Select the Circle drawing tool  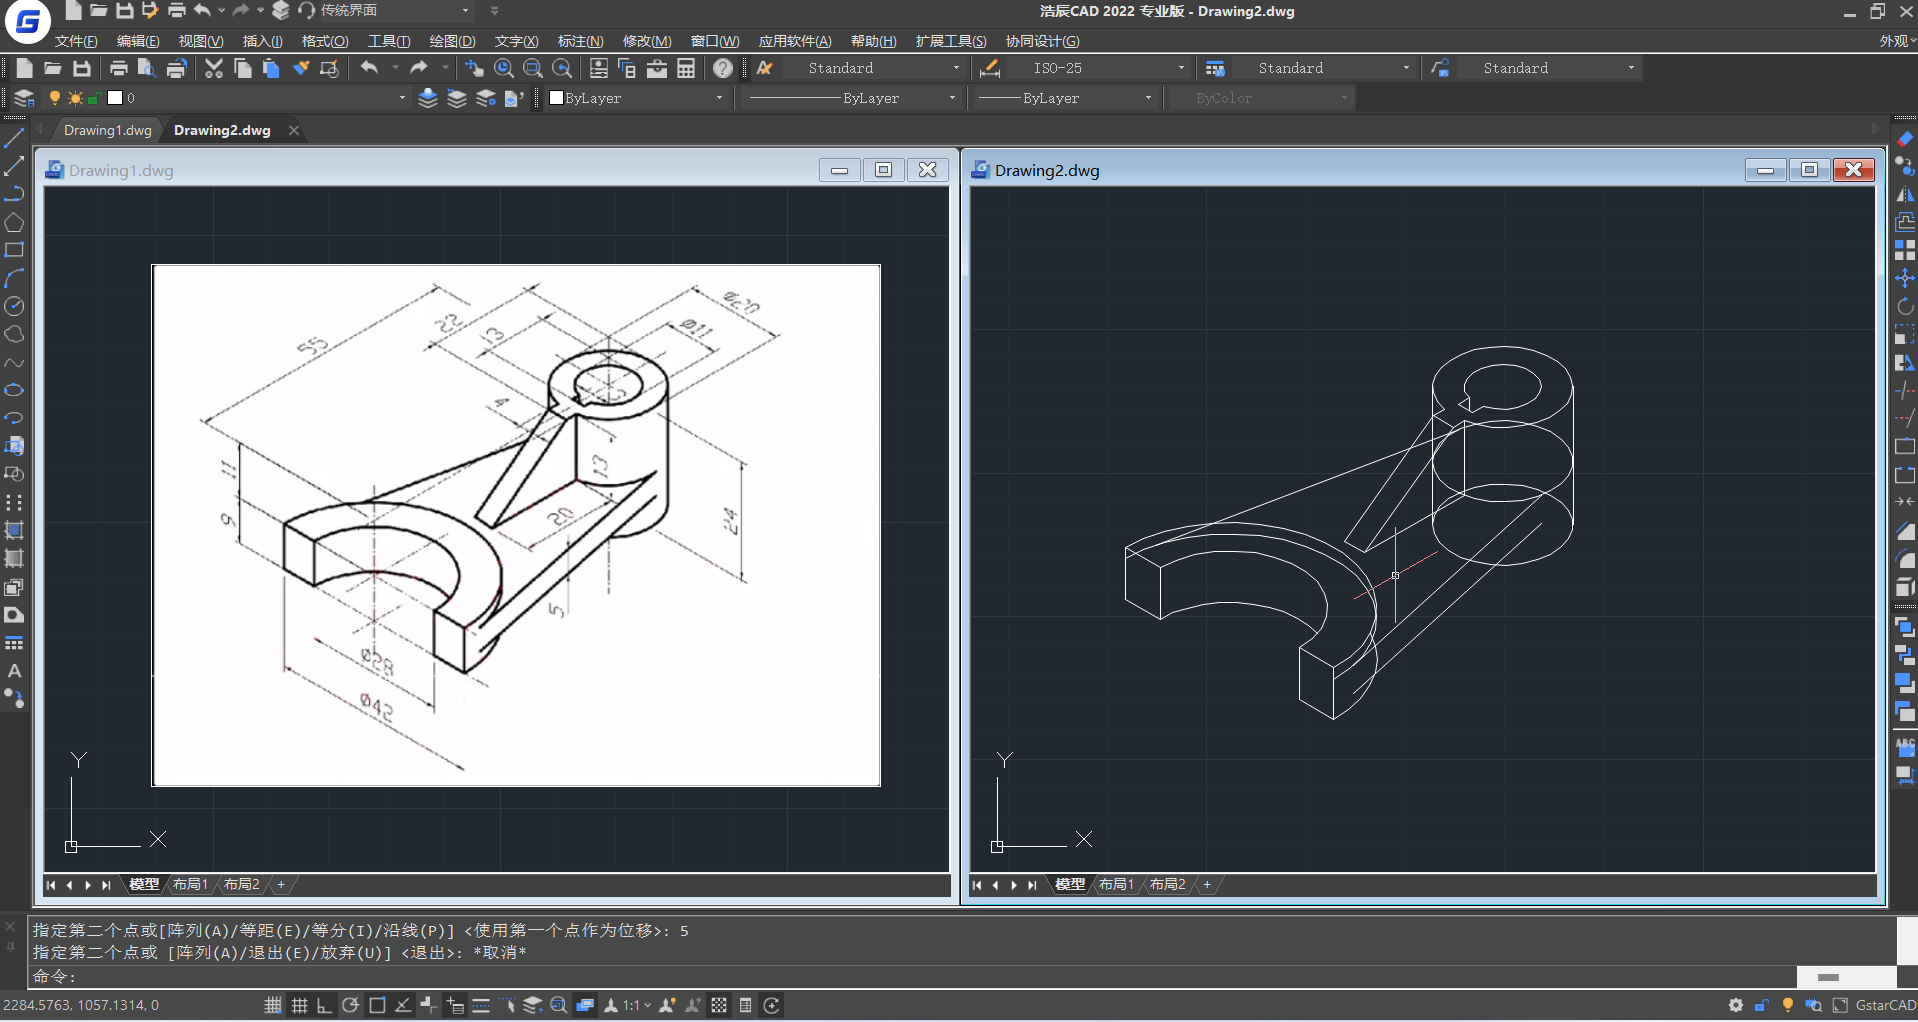tap(14, 306)
